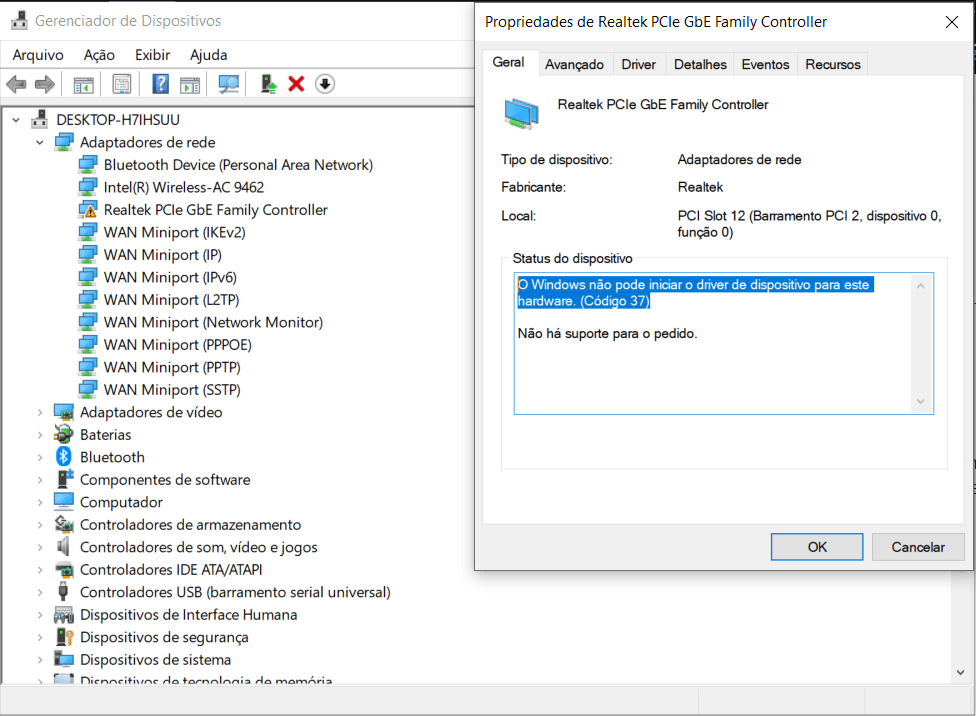Open the Ajuda menu

[209, 55]
